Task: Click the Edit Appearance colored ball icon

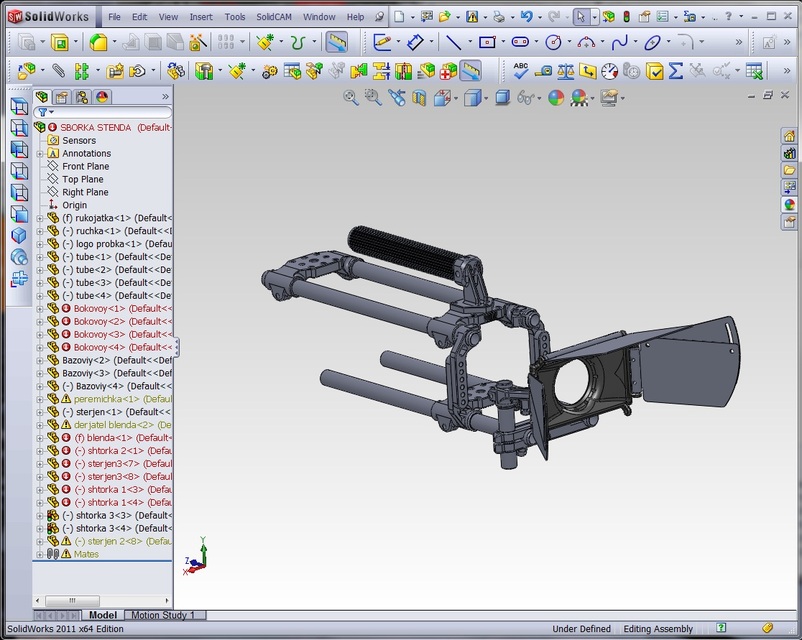Action: coord(556,97)
